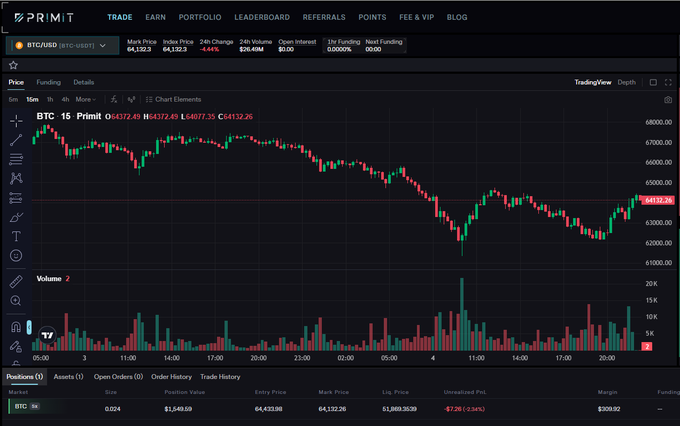Visit the BLOG link
Screen dimensions: 680x426
pos(457,17)
